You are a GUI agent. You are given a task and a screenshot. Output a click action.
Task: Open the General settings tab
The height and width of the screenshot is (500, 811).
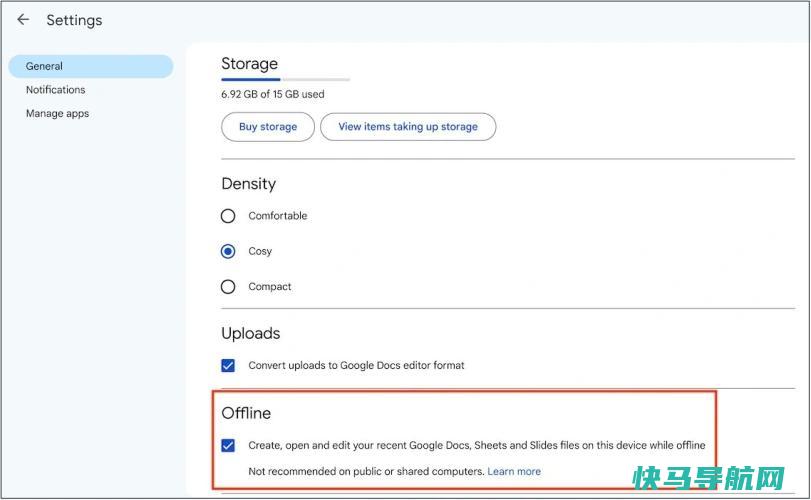point(91,66)
